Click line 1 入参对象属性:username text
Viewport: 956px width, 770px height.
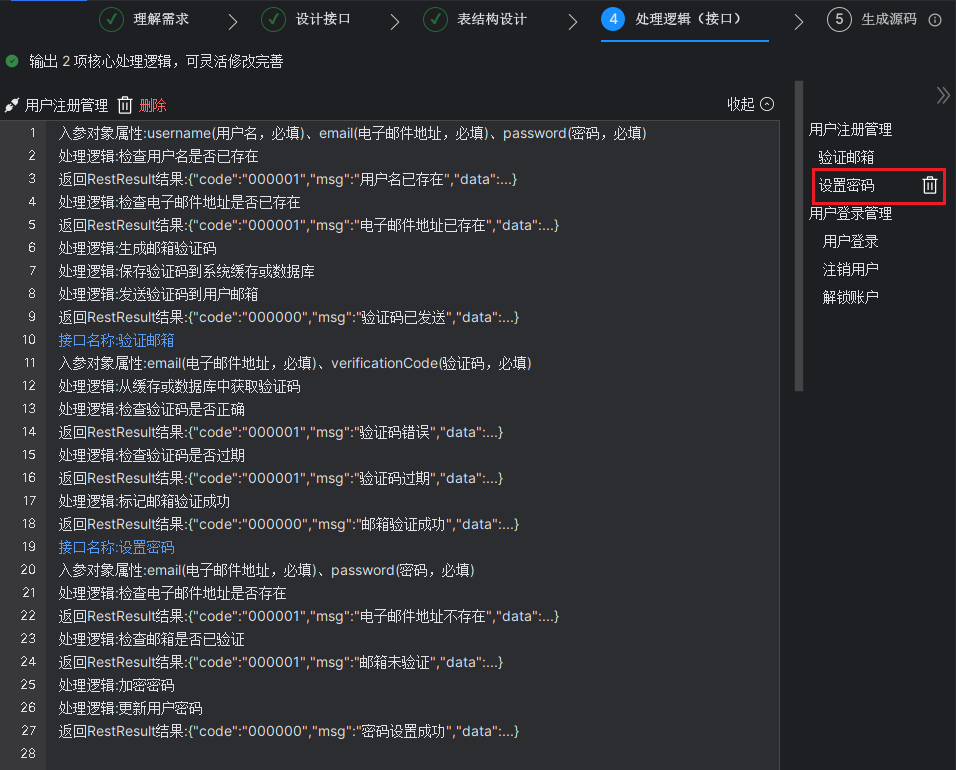[x=352, y=133]
